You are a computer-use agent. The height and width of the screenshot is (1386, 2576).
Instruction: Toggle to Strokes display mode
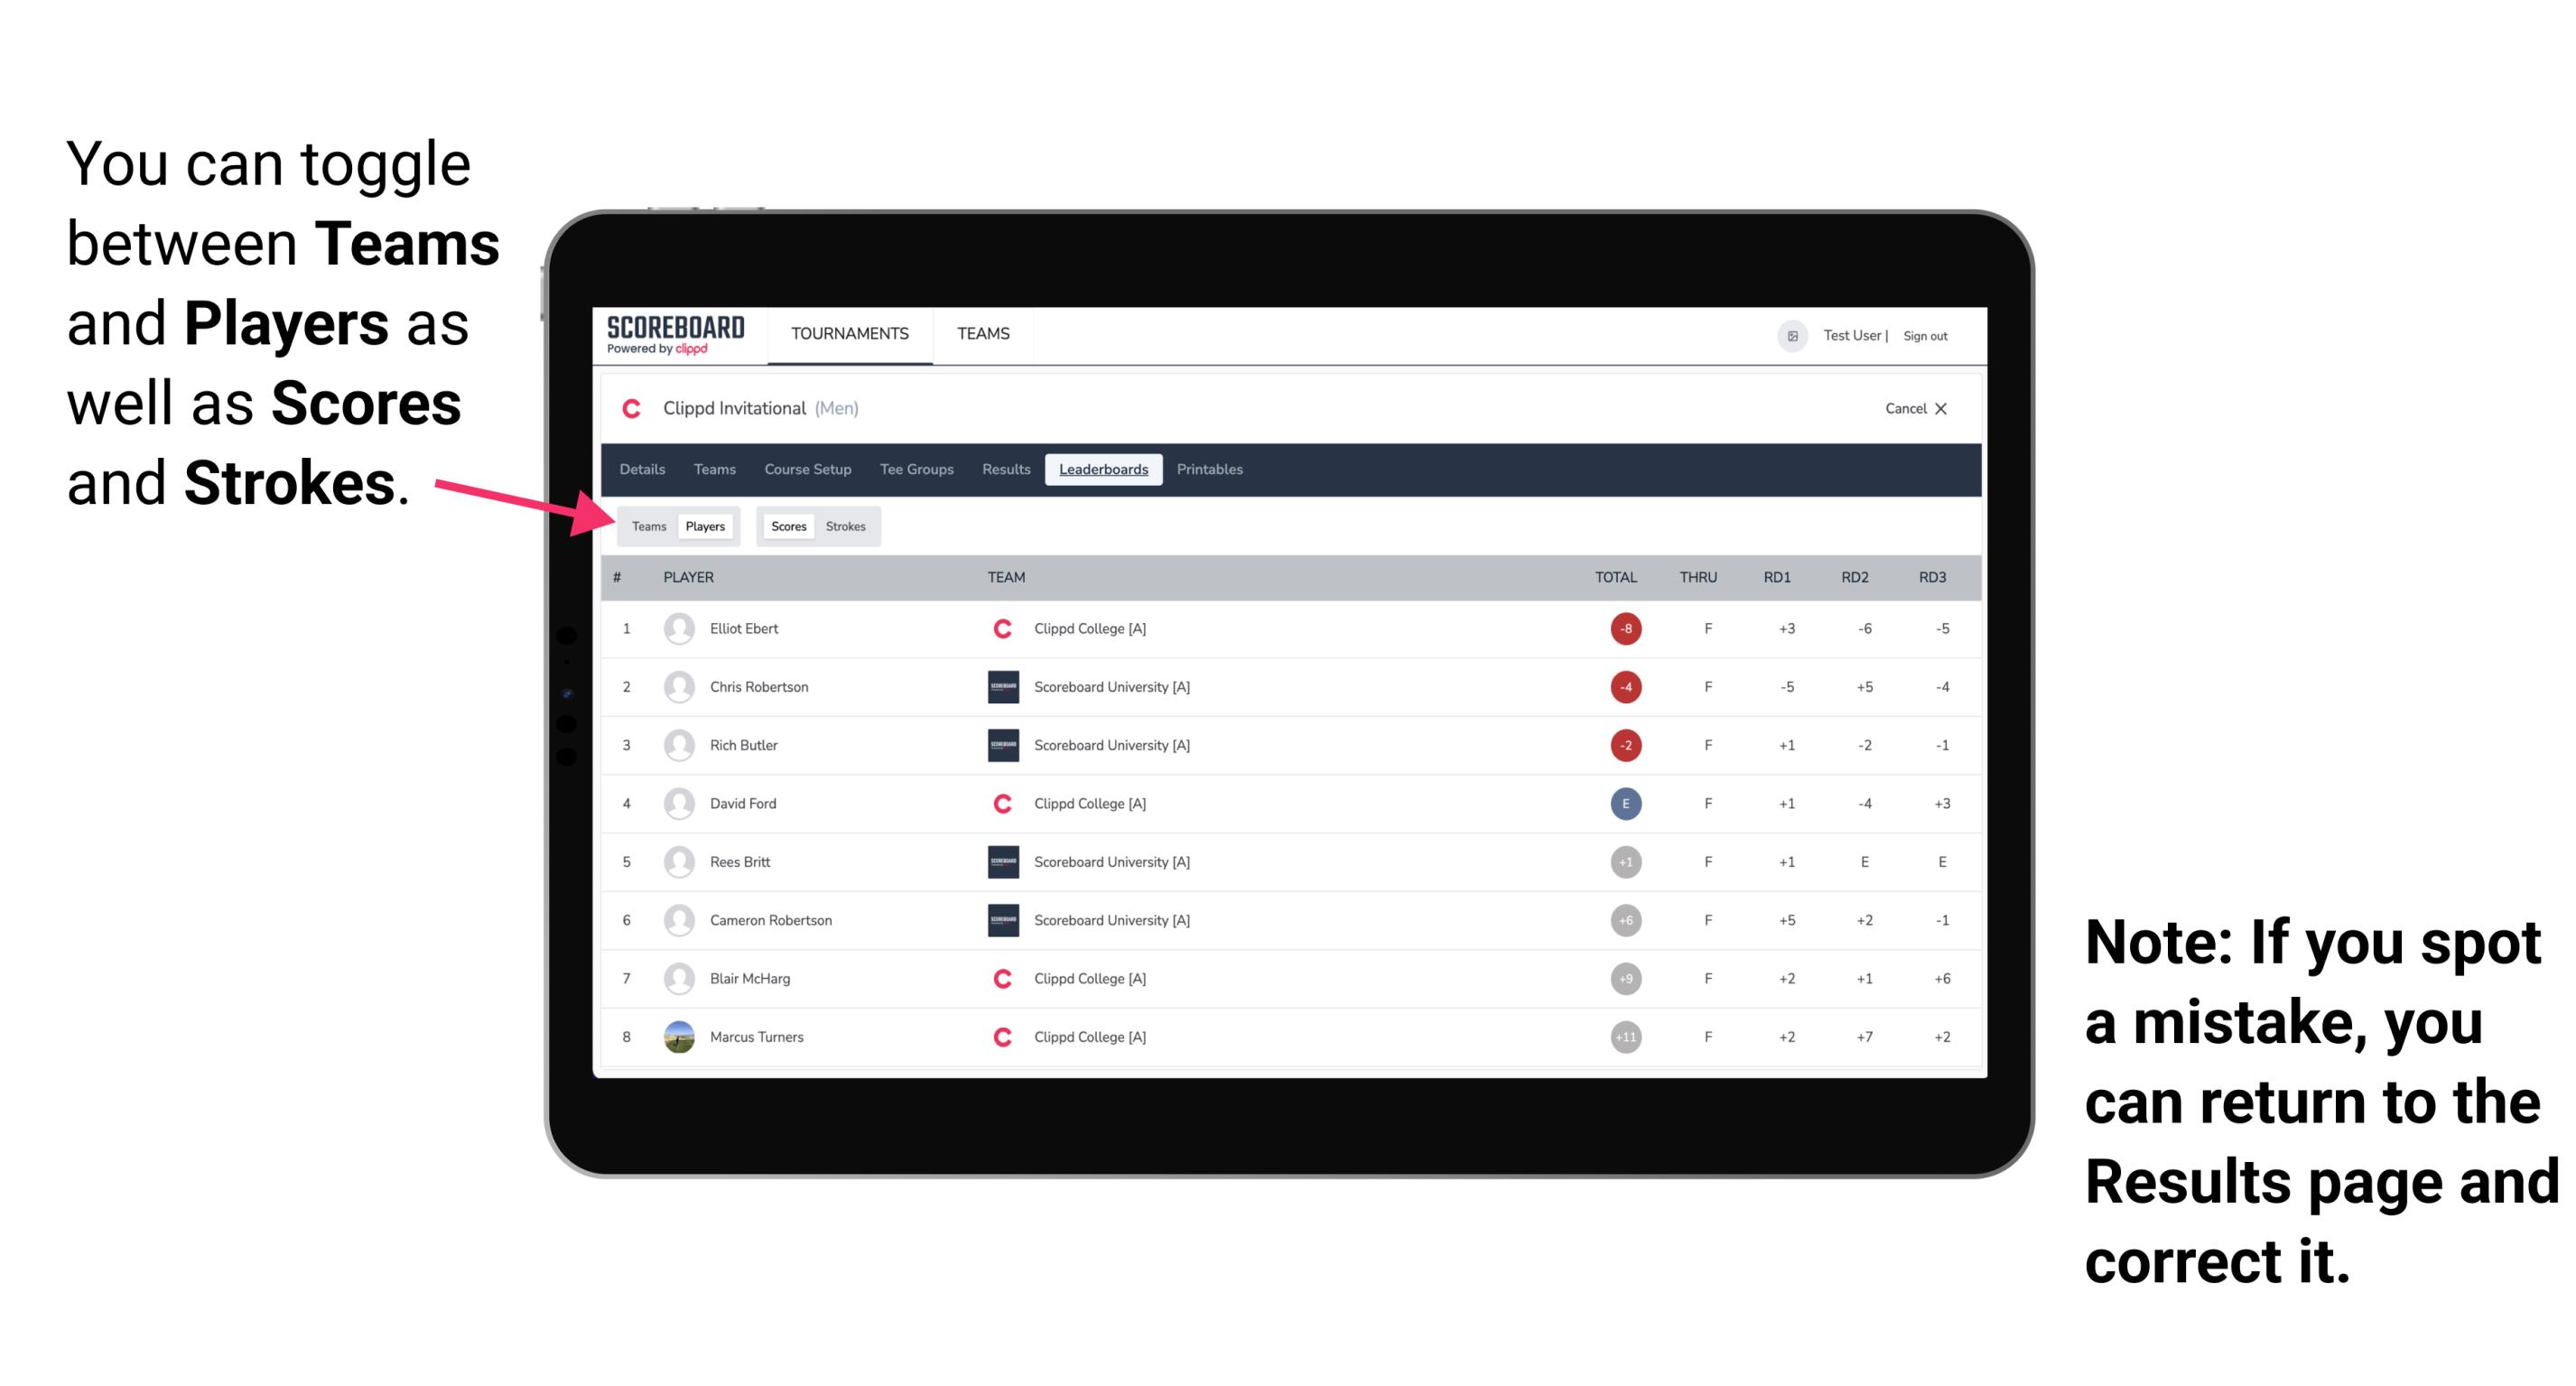844,526
